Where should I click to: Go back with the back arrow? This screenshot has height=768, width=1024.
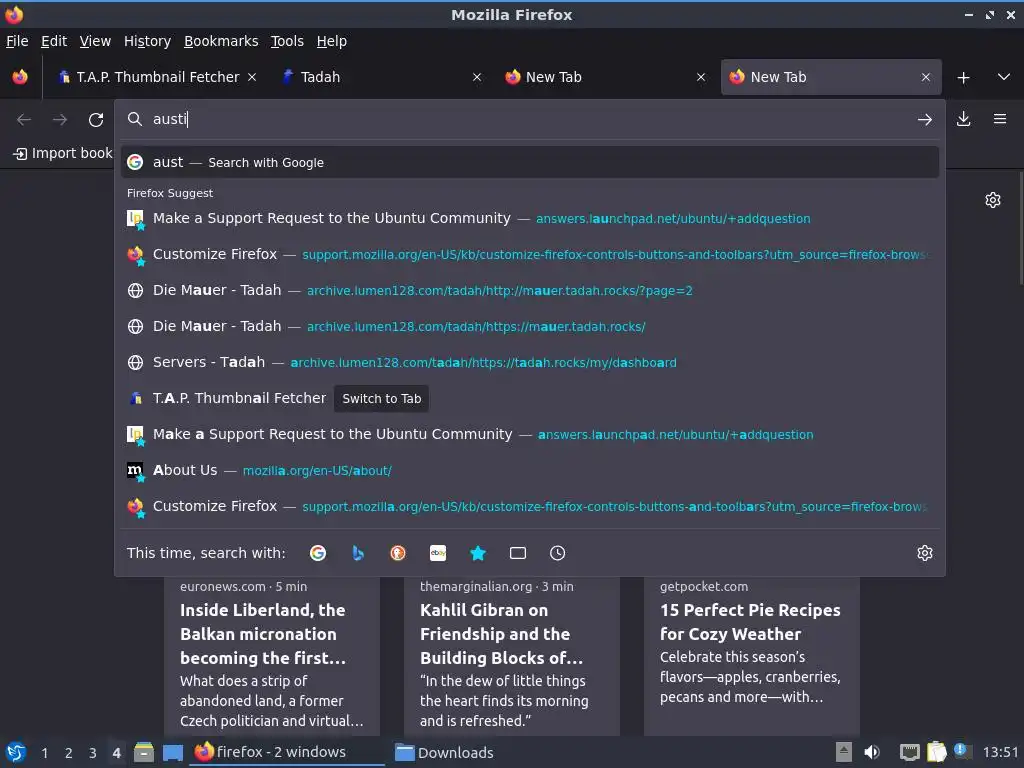[24, 120]
